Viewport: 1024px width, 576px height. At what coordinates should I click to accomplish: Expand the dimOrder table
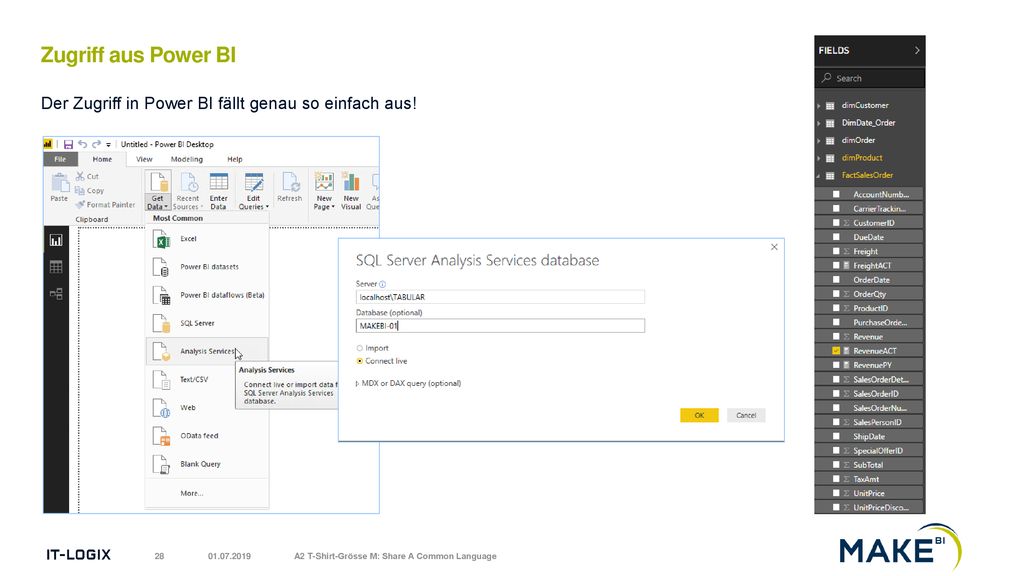click(818, 140)
